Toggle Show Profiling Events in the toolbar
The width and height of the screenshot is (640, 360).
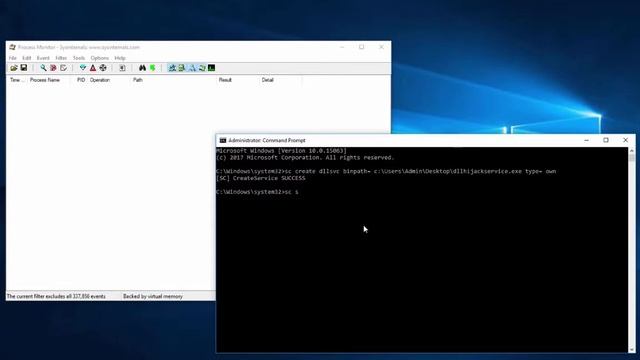click(x=211, y=68)
